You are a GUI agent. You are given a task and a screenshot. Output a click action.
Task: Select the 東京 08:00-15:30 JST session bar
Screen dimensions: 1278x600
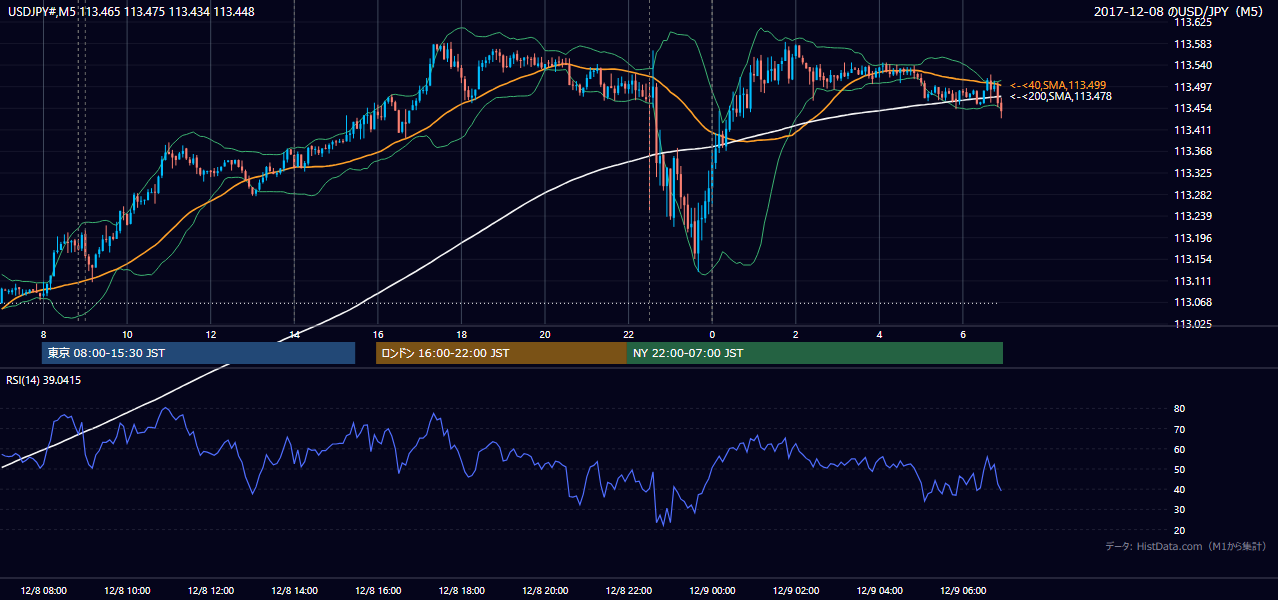click(198, 353)
